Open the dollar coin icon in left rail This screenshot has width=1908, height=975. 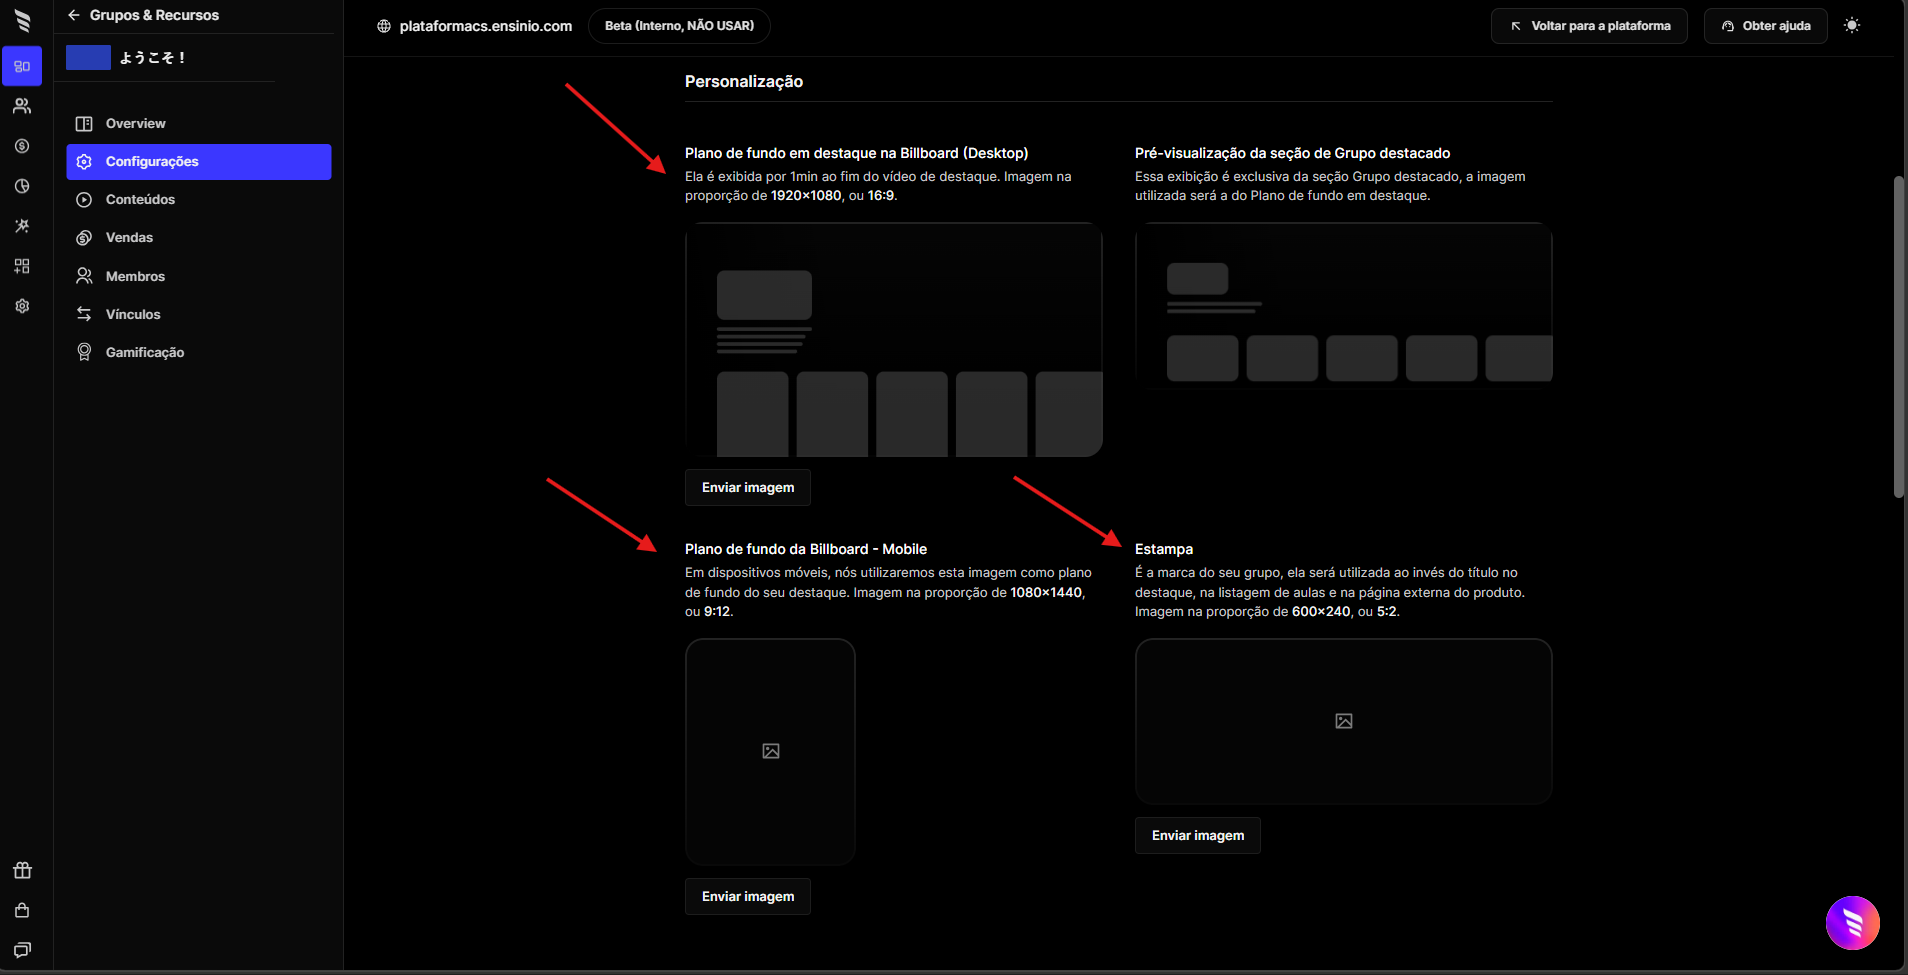22,146
